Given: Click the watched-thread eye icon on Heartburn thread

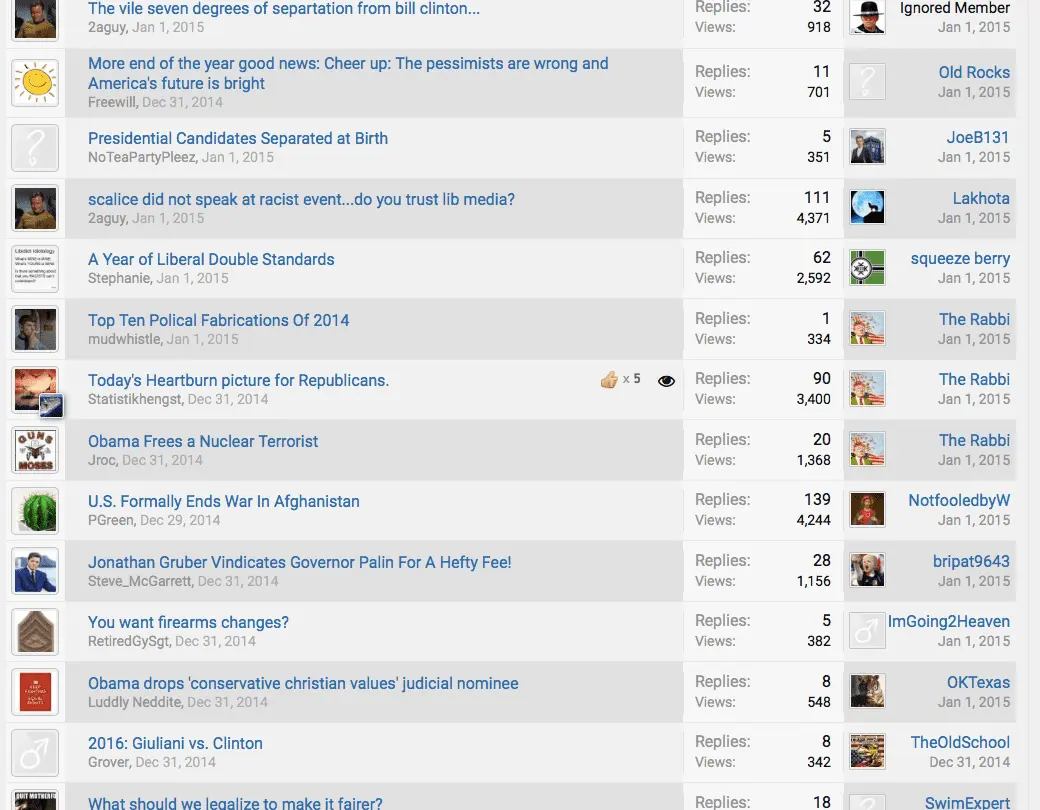Looking at the screenshot, I should (x=666, y=381).
